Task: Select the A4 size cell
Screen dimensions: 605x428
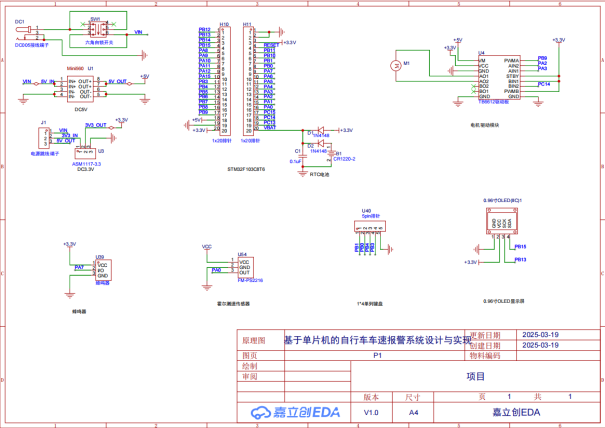Action: tap(413, 413)
